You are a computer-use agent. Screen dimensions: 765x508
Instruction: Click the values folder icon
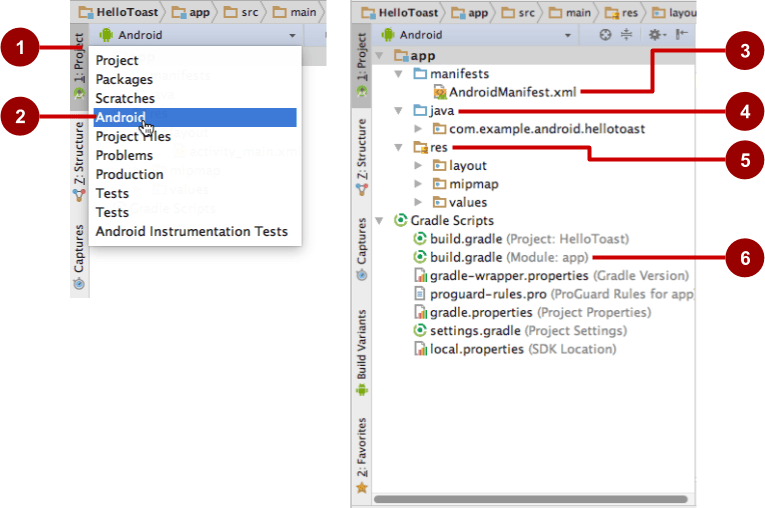click(440, 202)
